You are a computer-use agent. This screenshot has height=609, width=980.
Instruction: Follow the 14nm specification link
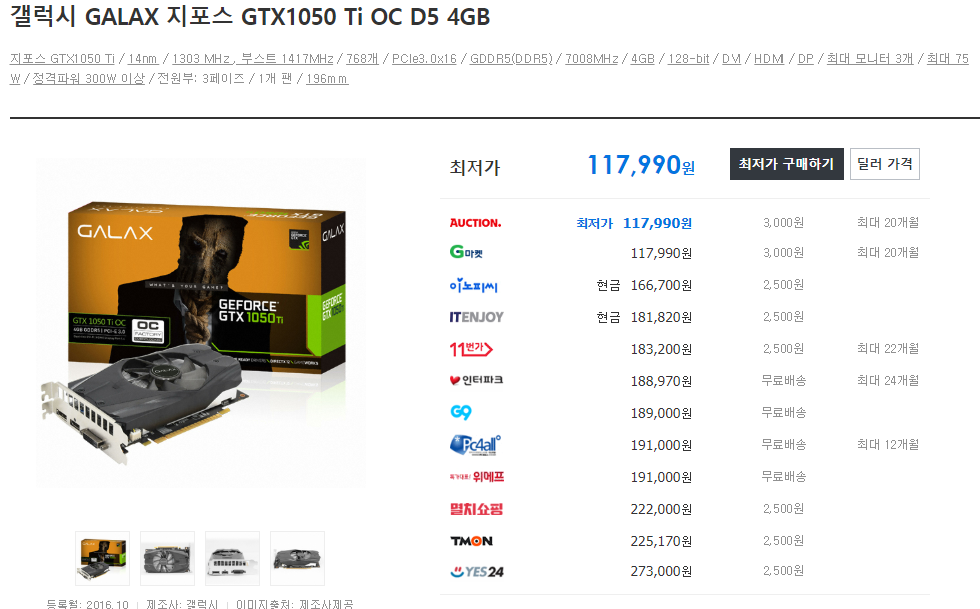tap(143, 59)
